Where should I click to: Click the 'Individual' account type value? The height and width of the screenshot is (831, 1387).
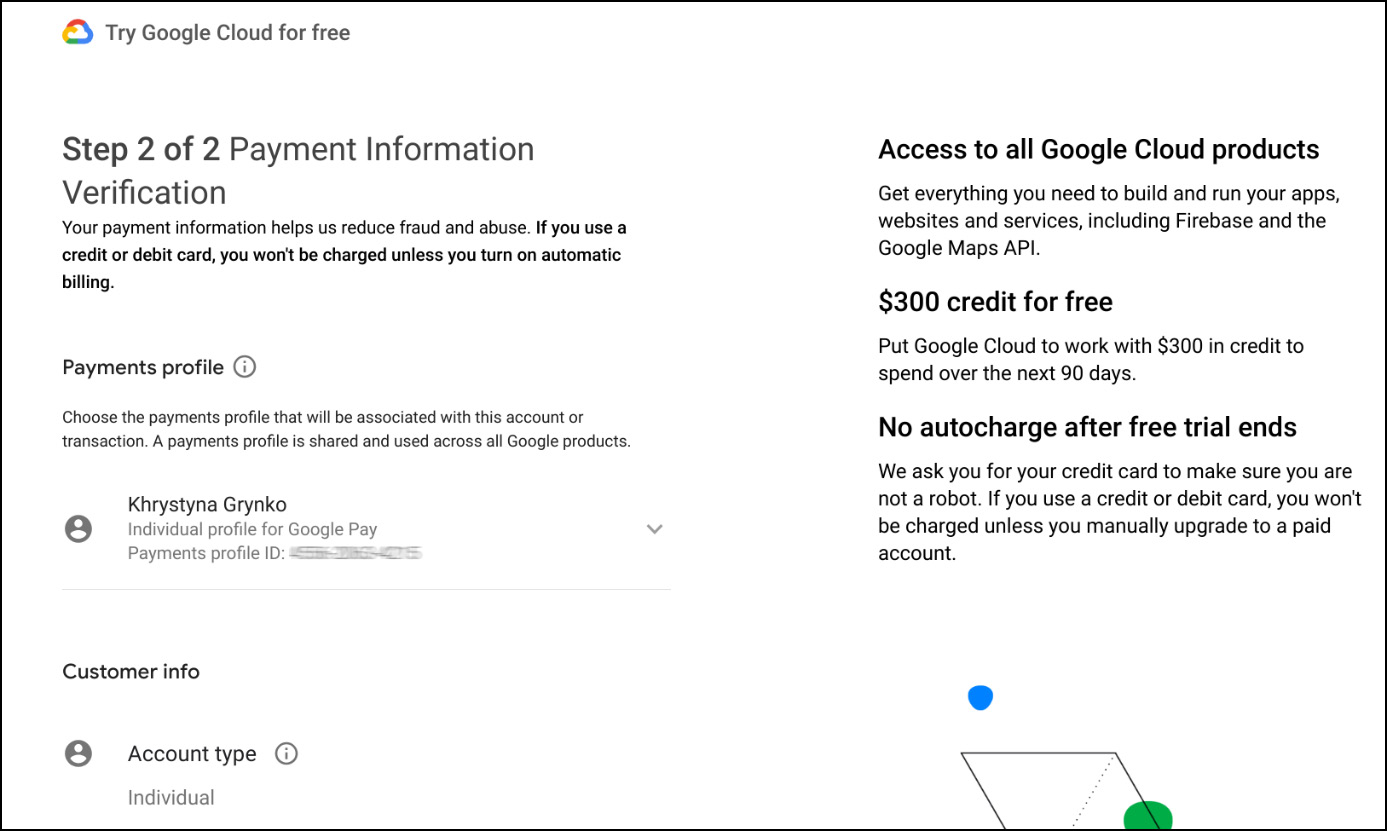[x=171, y=798]
